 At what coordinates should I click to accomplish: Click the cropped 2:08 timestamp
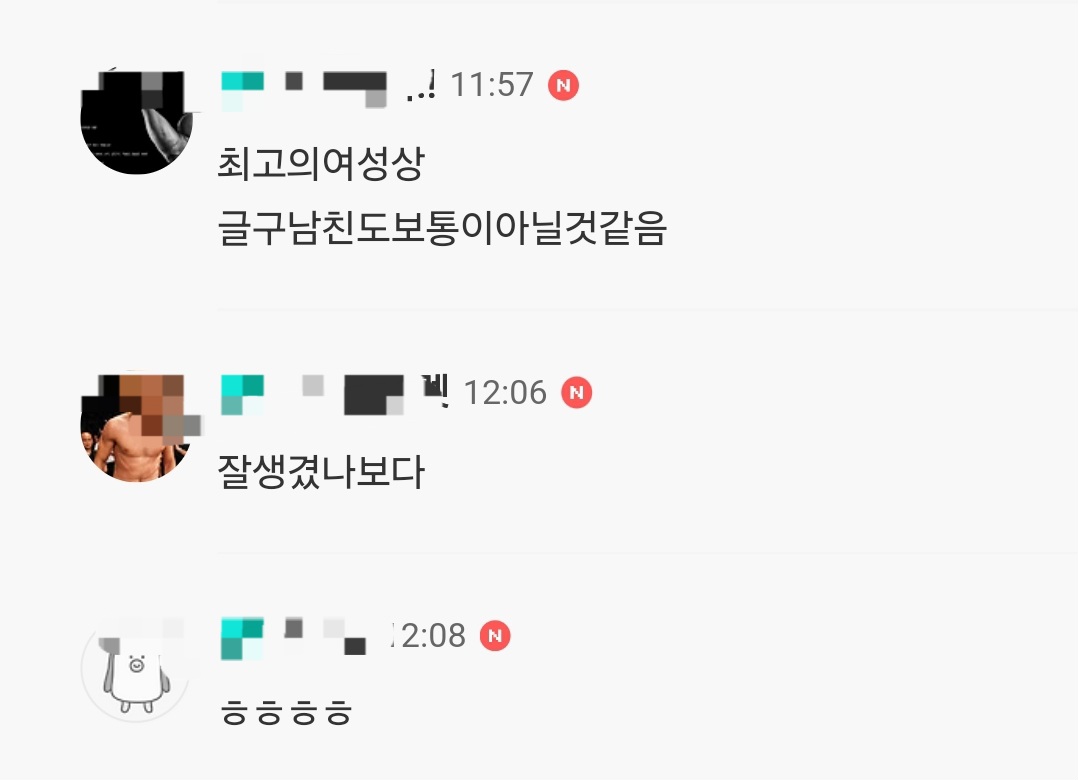pyautogui.click(x=428, y=636)
